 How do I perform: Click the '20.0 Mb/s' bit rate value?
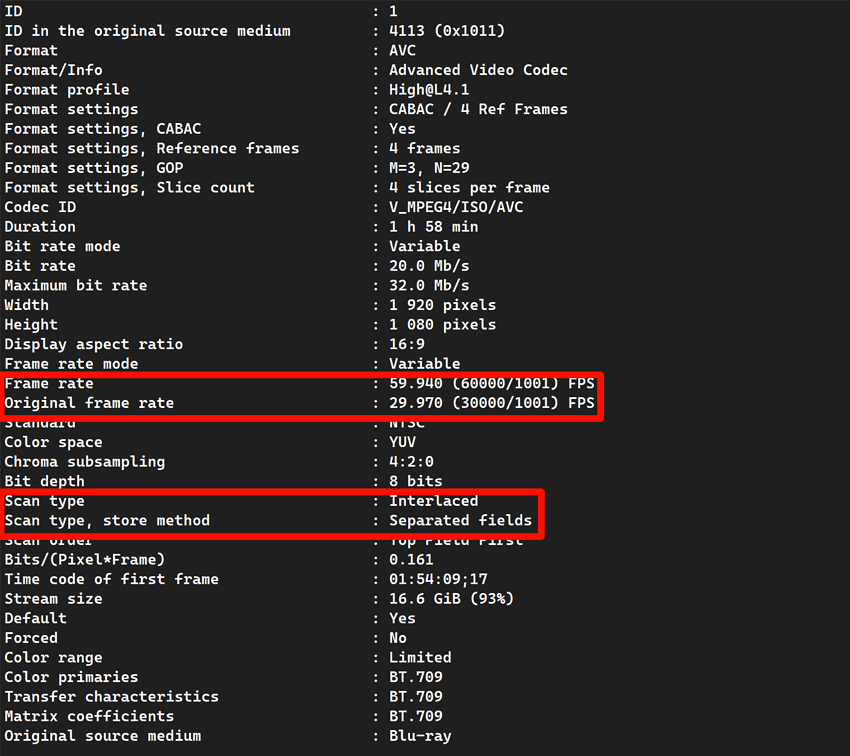click(x=429, y=266)
